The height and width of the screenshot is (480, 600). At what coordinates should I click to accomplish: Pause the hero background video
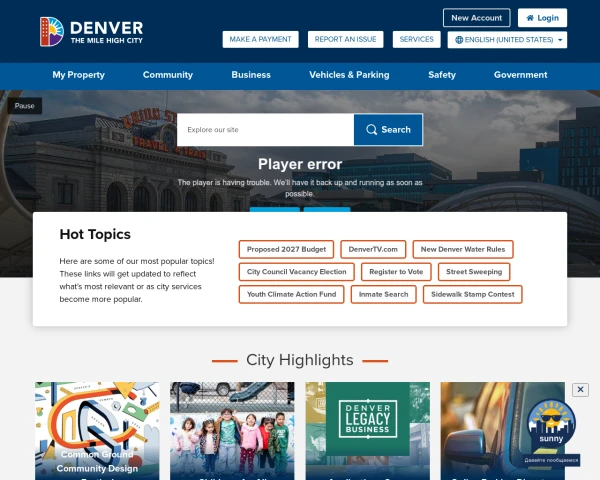tap(24, 106)
